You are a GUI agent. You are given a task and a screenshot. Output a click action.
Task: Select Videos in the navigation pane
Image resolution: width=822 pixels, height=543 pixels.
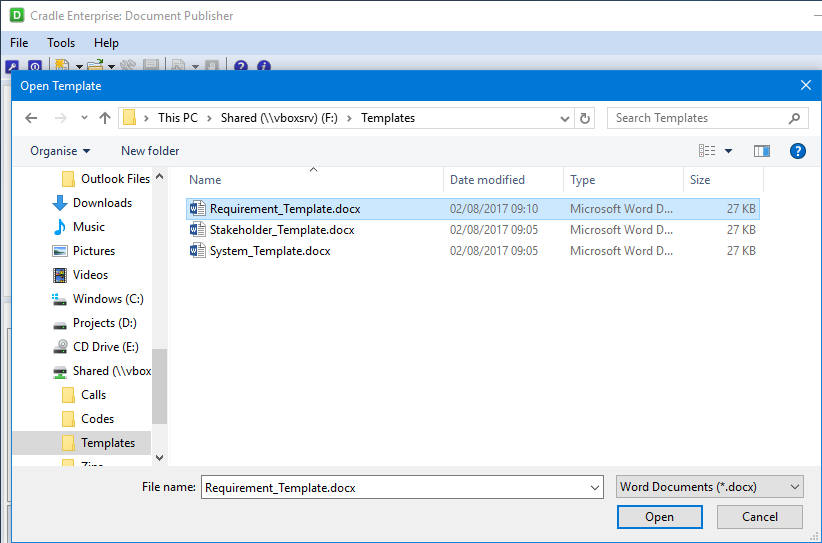coord(81,275)
